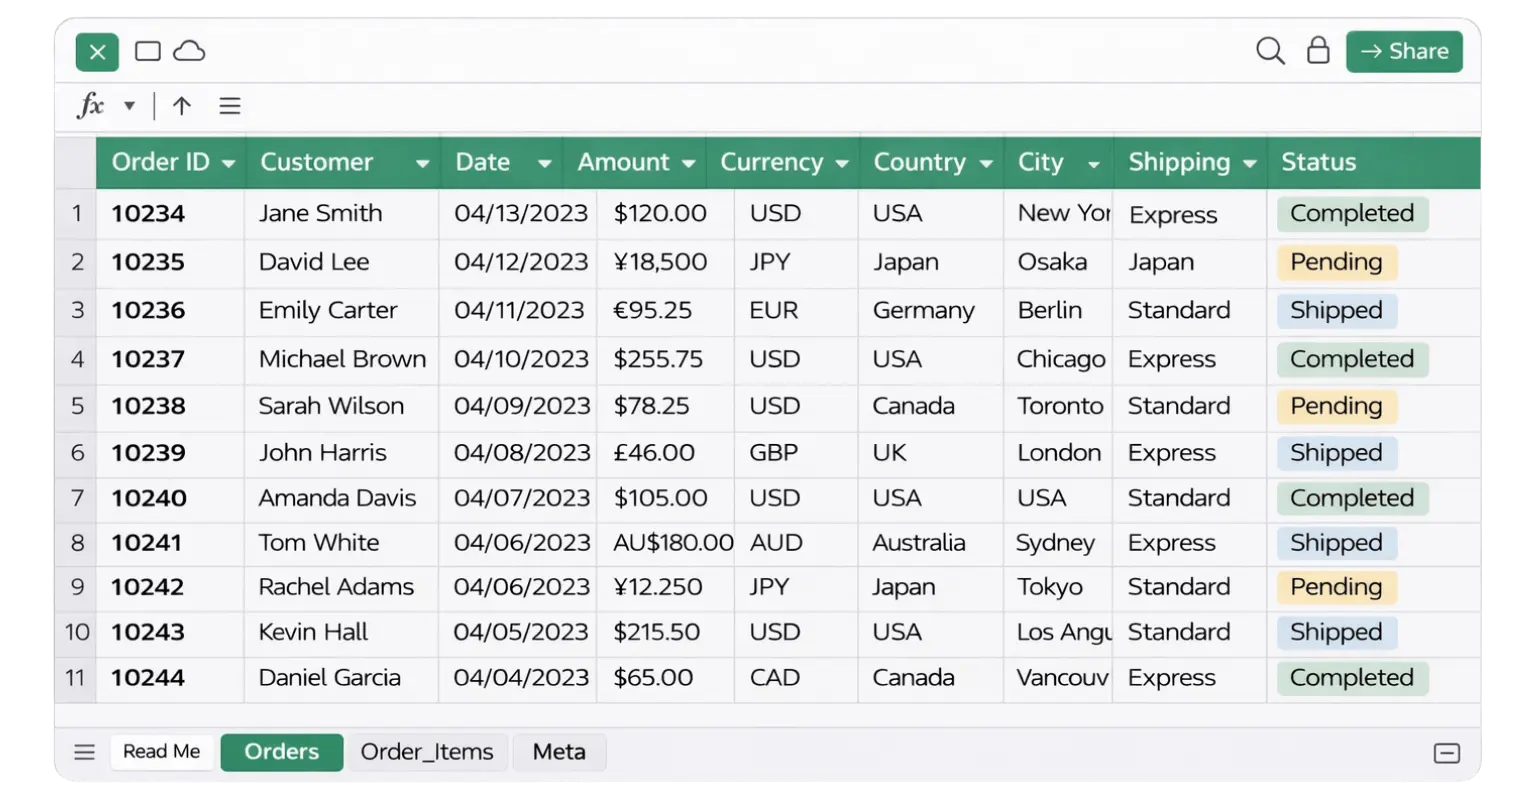Screen dimensions: 1536x800
Task: Click the Share button
Action: click(1404, 51)
